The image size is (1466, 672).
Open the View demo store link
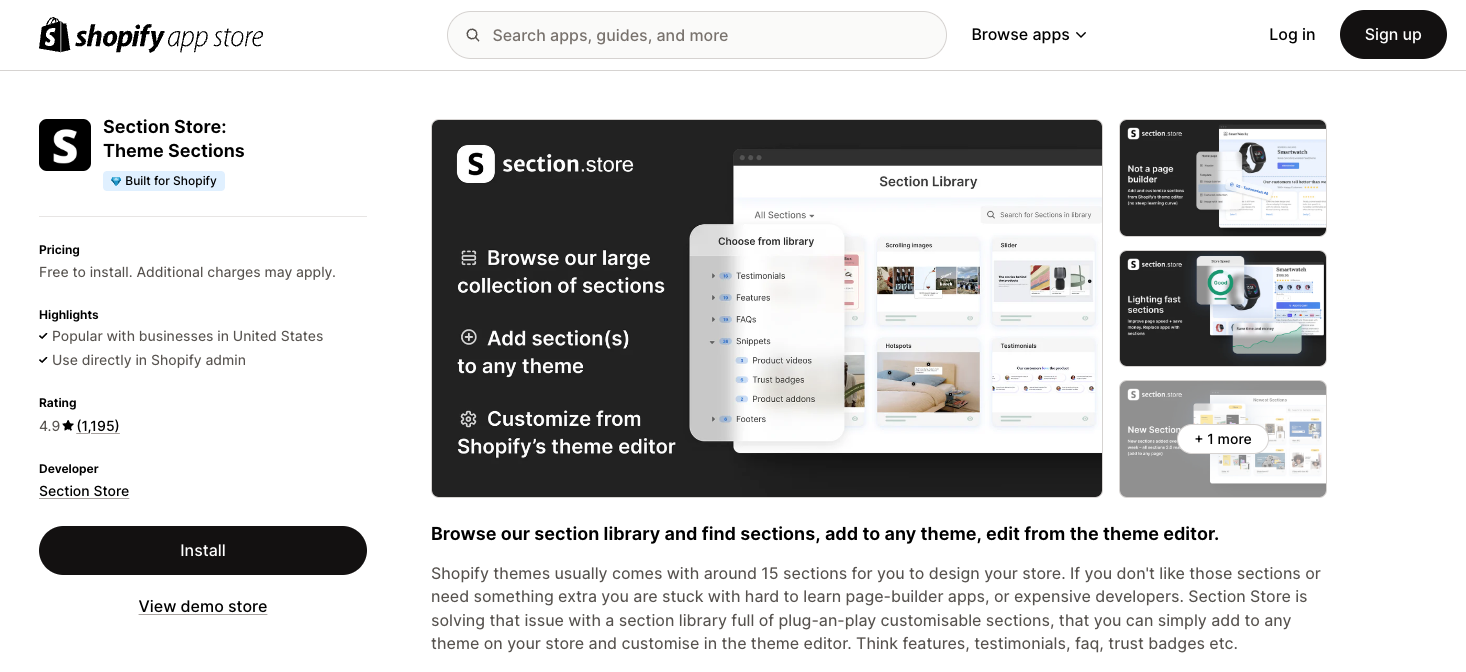coord(203,606)
